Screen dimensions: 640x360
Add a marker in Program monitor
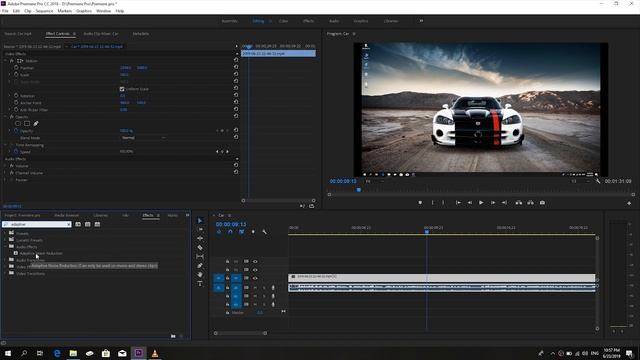click(420, 202)
